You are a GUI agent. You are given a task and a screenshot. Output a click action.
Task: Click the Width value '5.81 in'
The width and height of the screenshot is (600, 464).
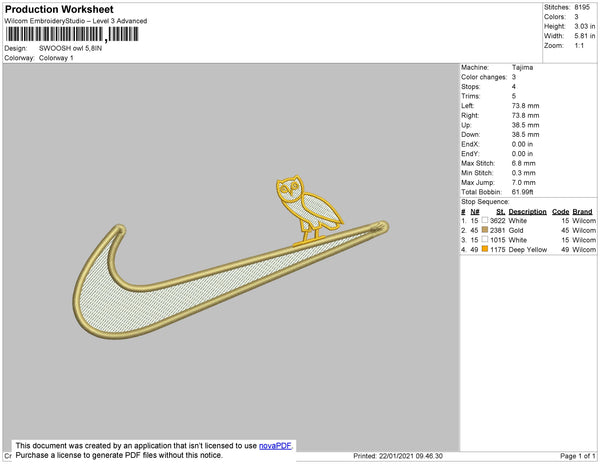tap(585, 36)
